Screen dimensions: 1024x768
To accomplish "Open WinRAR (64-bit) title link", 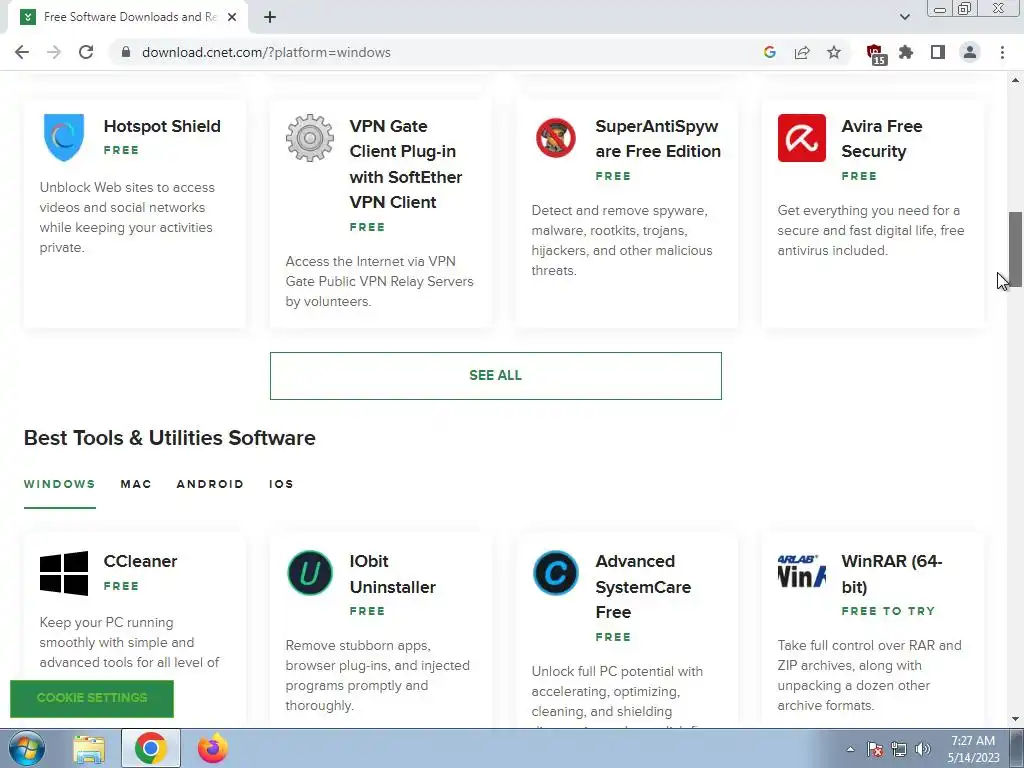I will point(891,574).
